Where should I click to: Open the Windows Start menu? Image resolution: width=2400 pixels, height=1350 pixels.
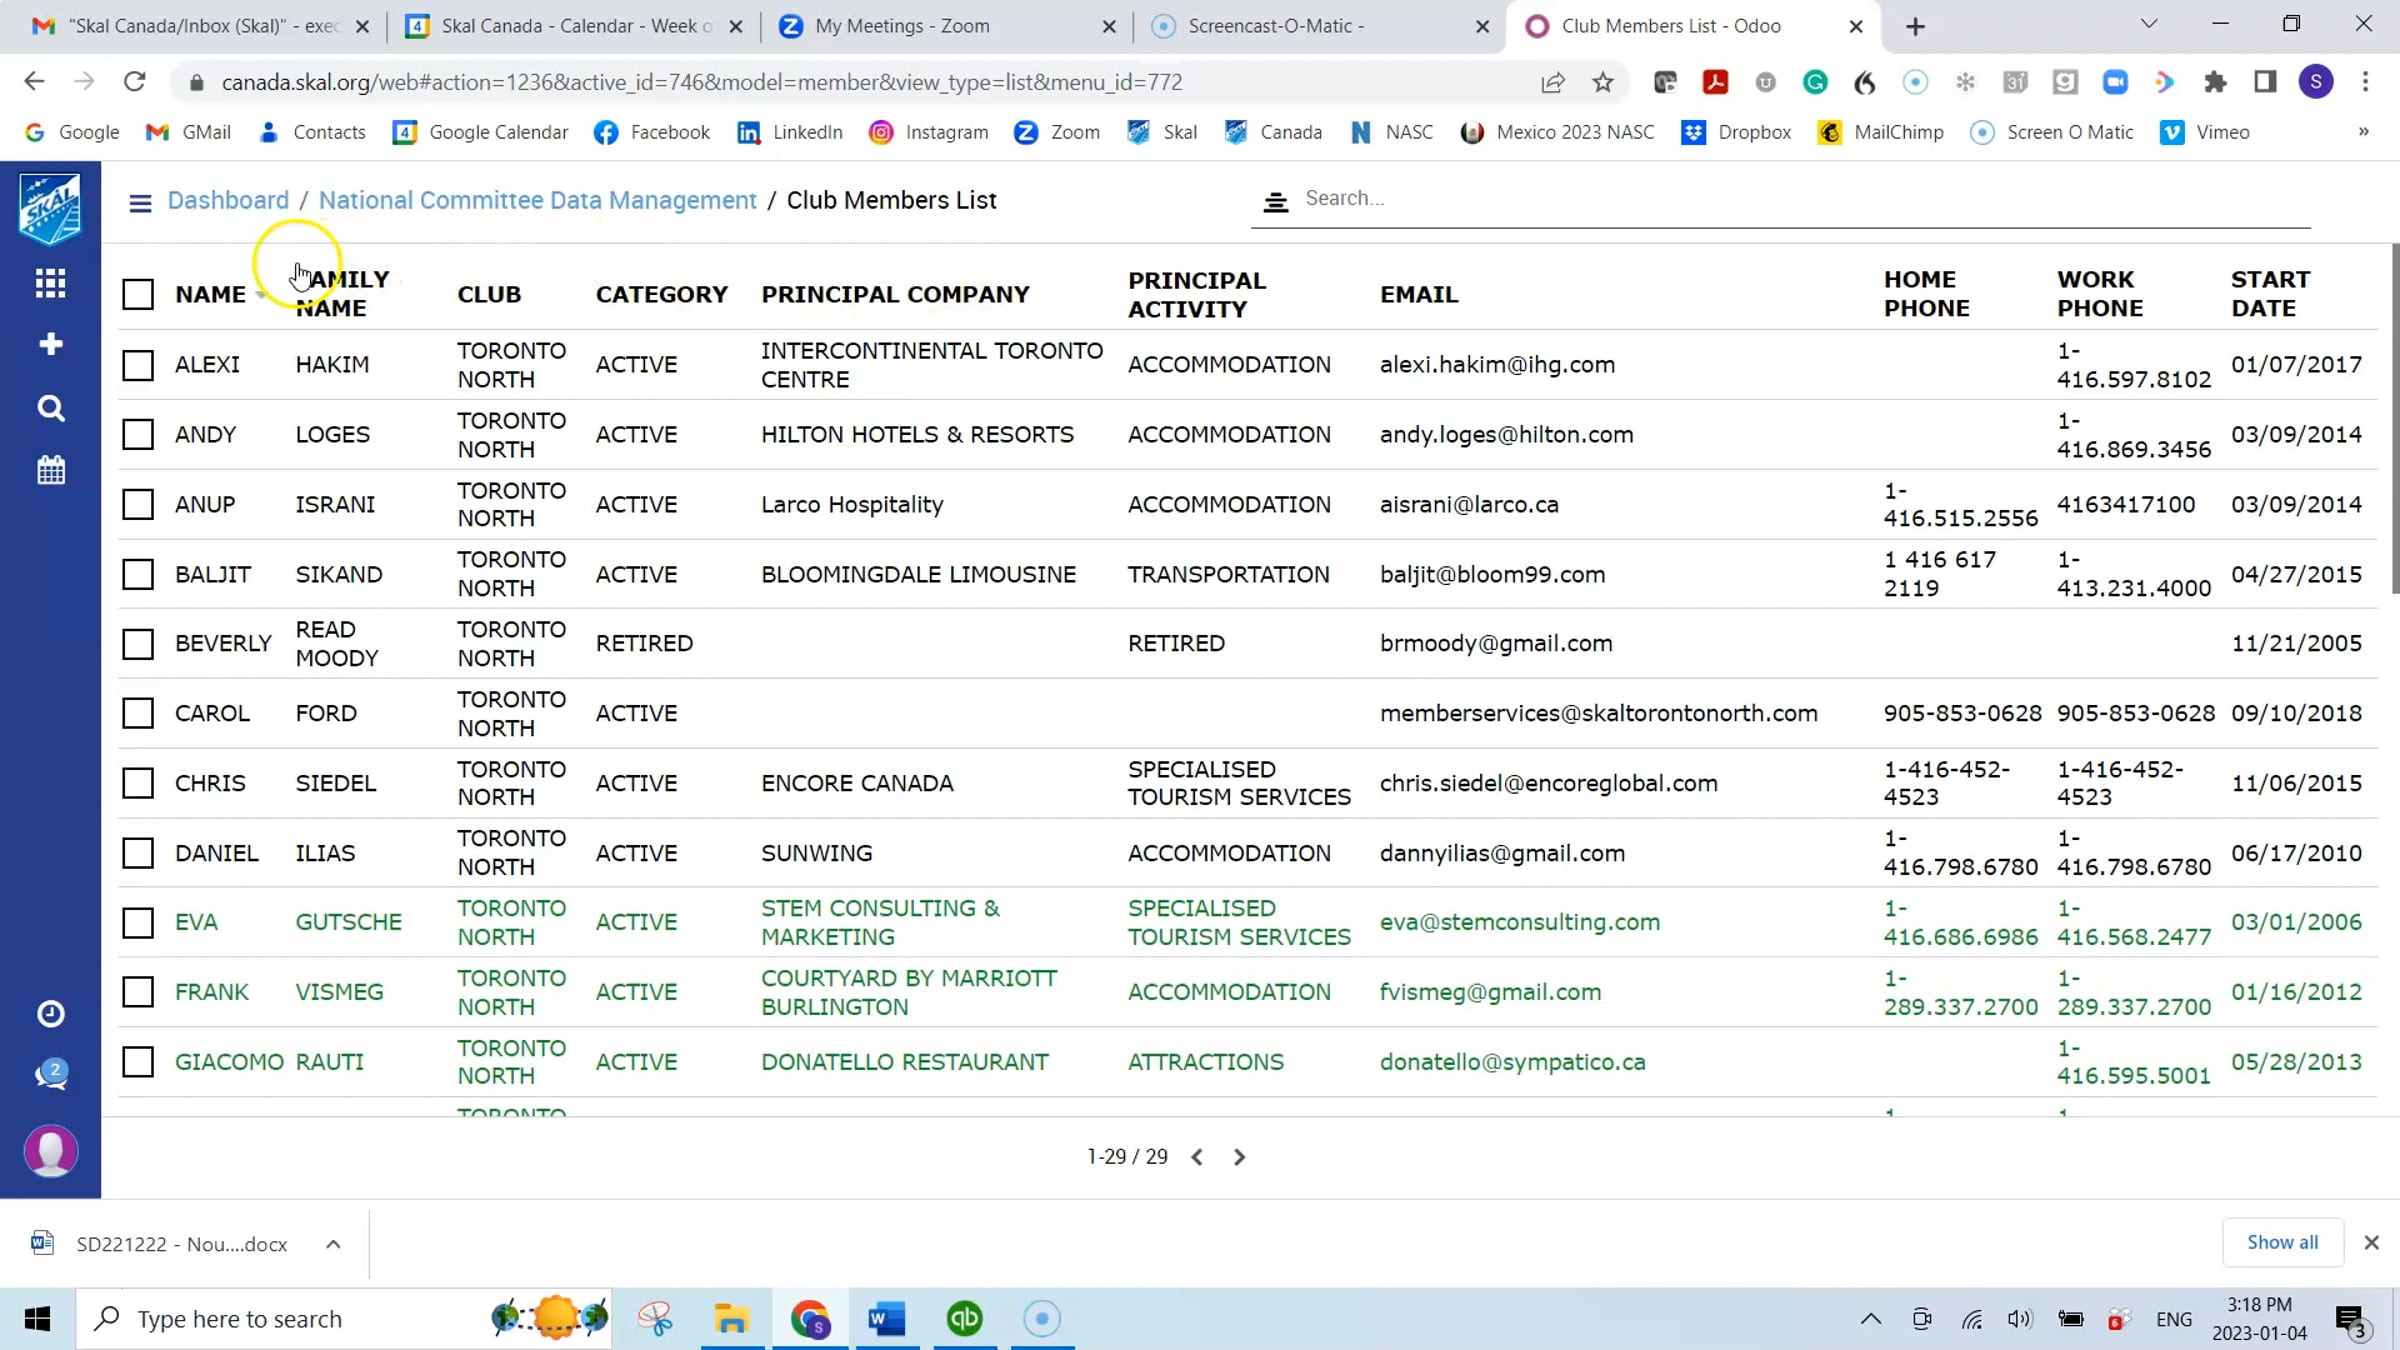pos(37,1319)
